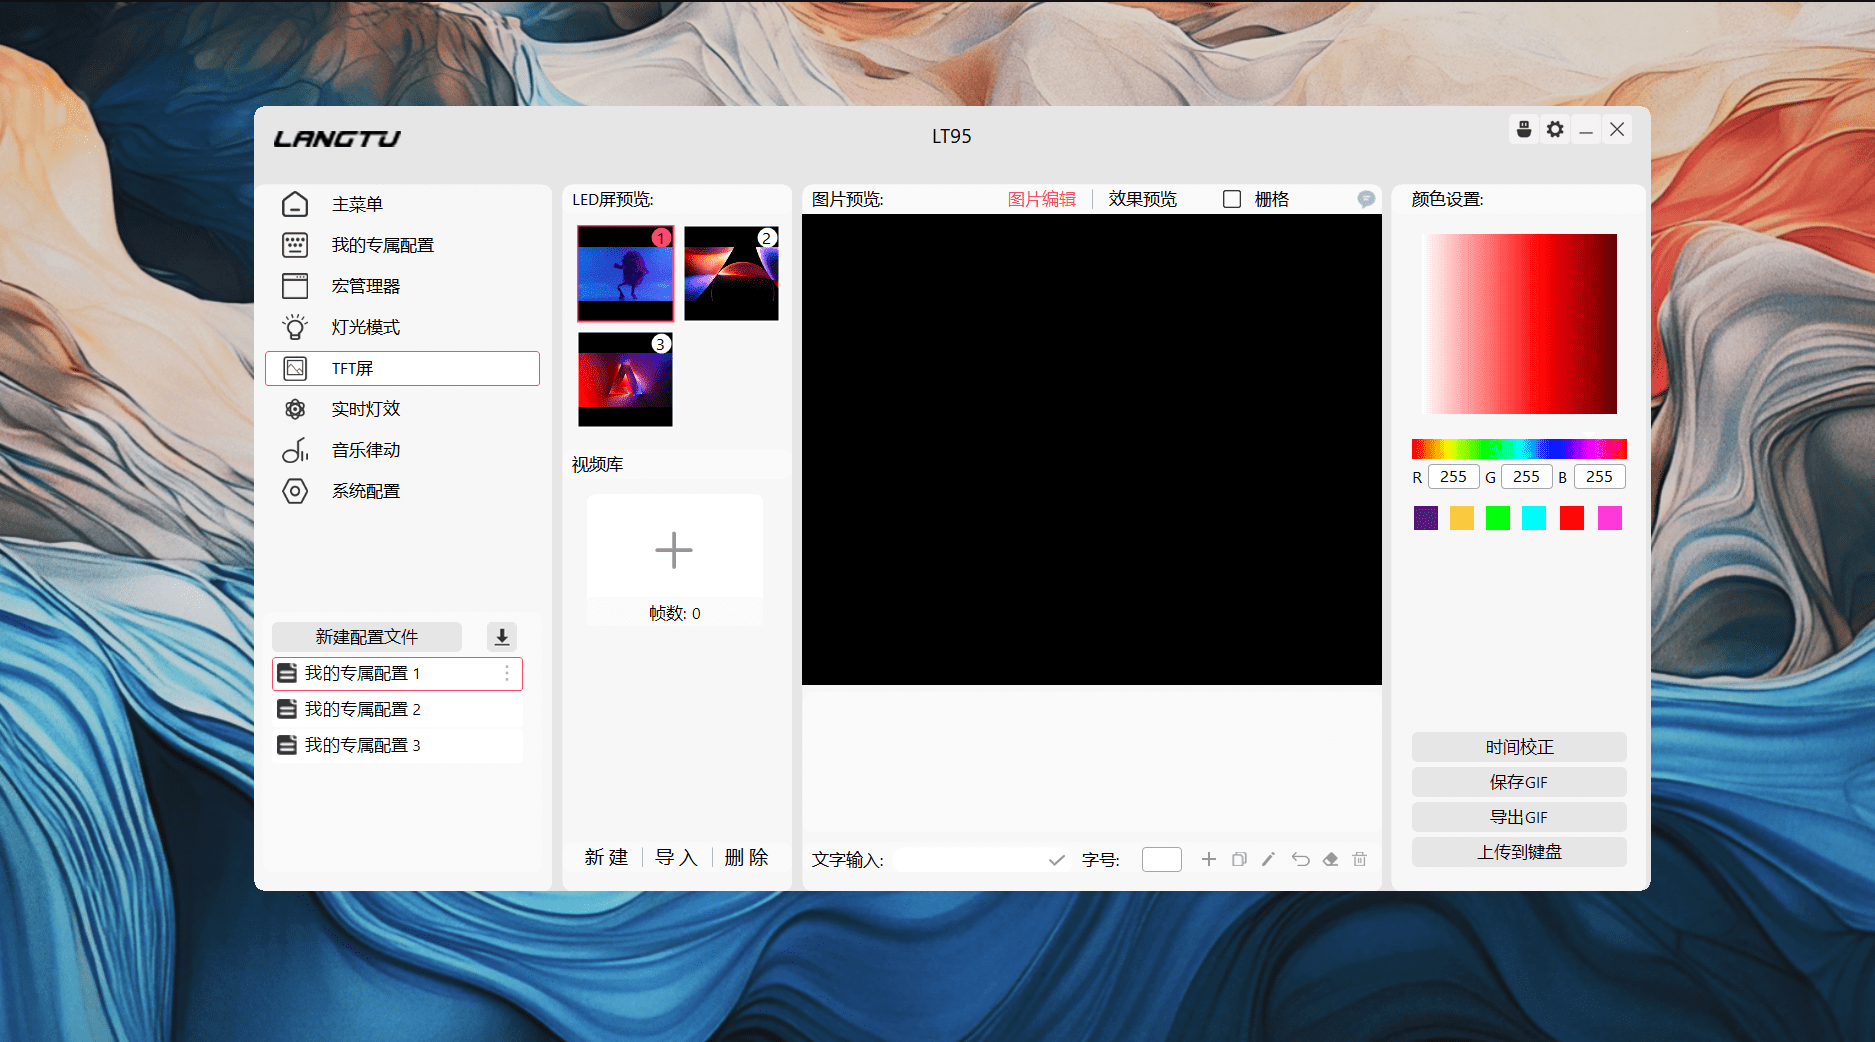The width and height of the screenshot is (1875, 1042).
Task: Click the plus add icon beside font size
Action: [x=1209, y=859]
